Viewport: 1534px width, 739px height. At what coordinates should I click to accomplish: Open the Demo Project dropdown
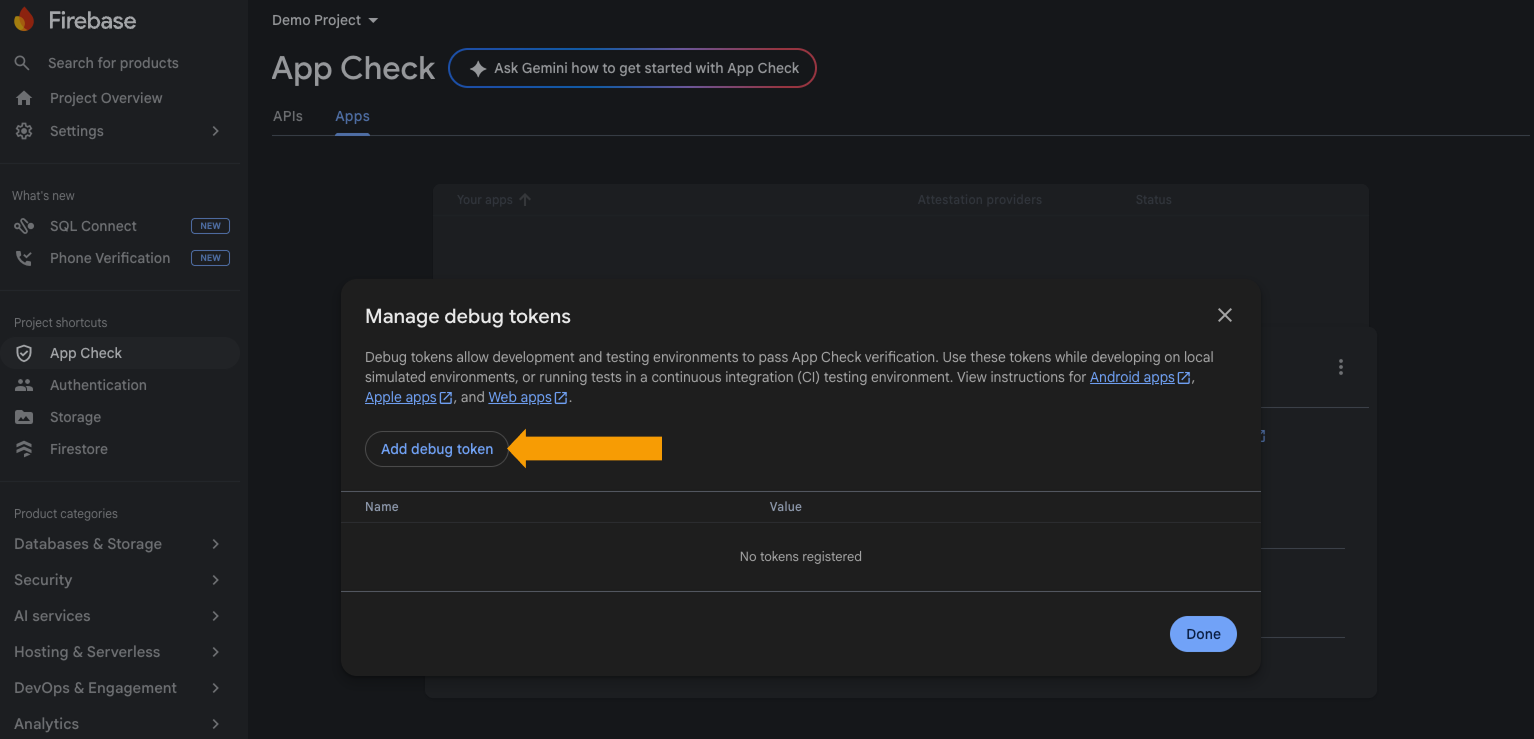click(325, 20)
